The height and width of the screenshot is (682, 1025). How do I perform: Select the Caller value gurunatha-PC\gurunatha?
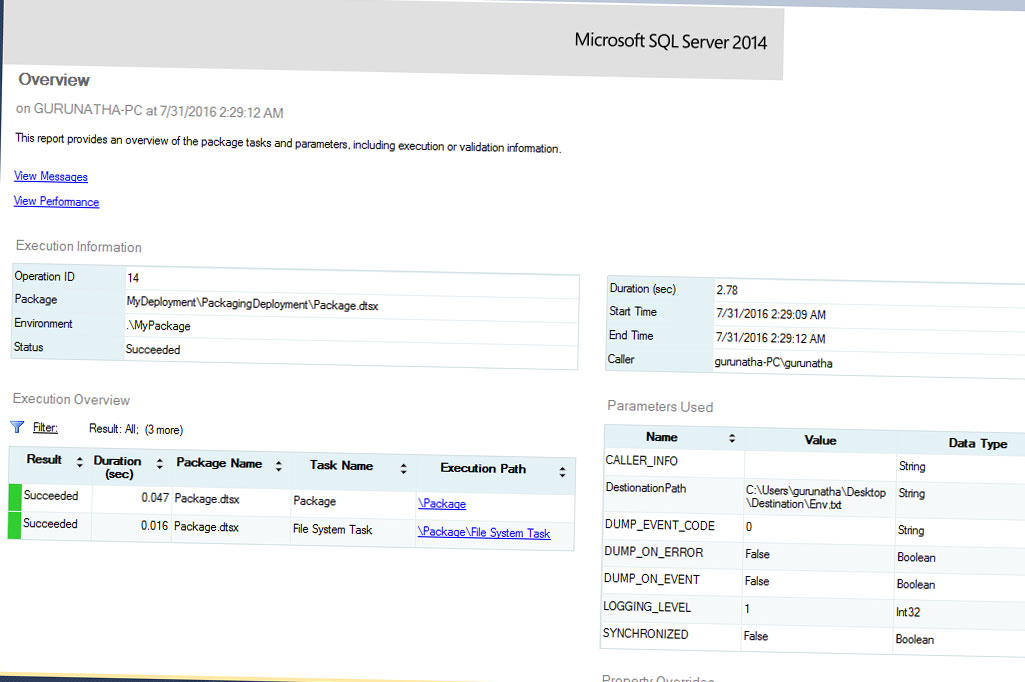[x=773, y=362]
